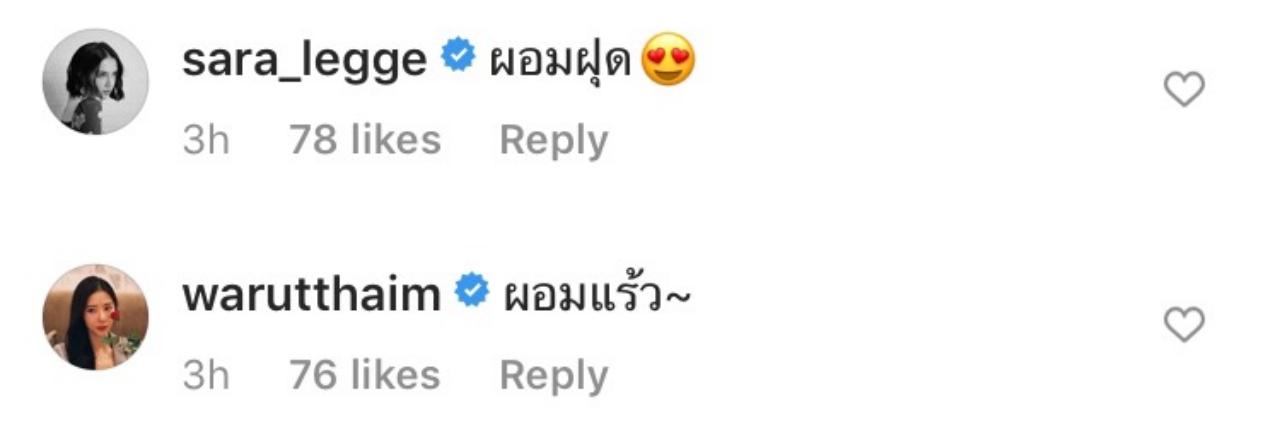Reply to warutthaim's comment
The image size is (1280, 440).
[x=553, y=375]
